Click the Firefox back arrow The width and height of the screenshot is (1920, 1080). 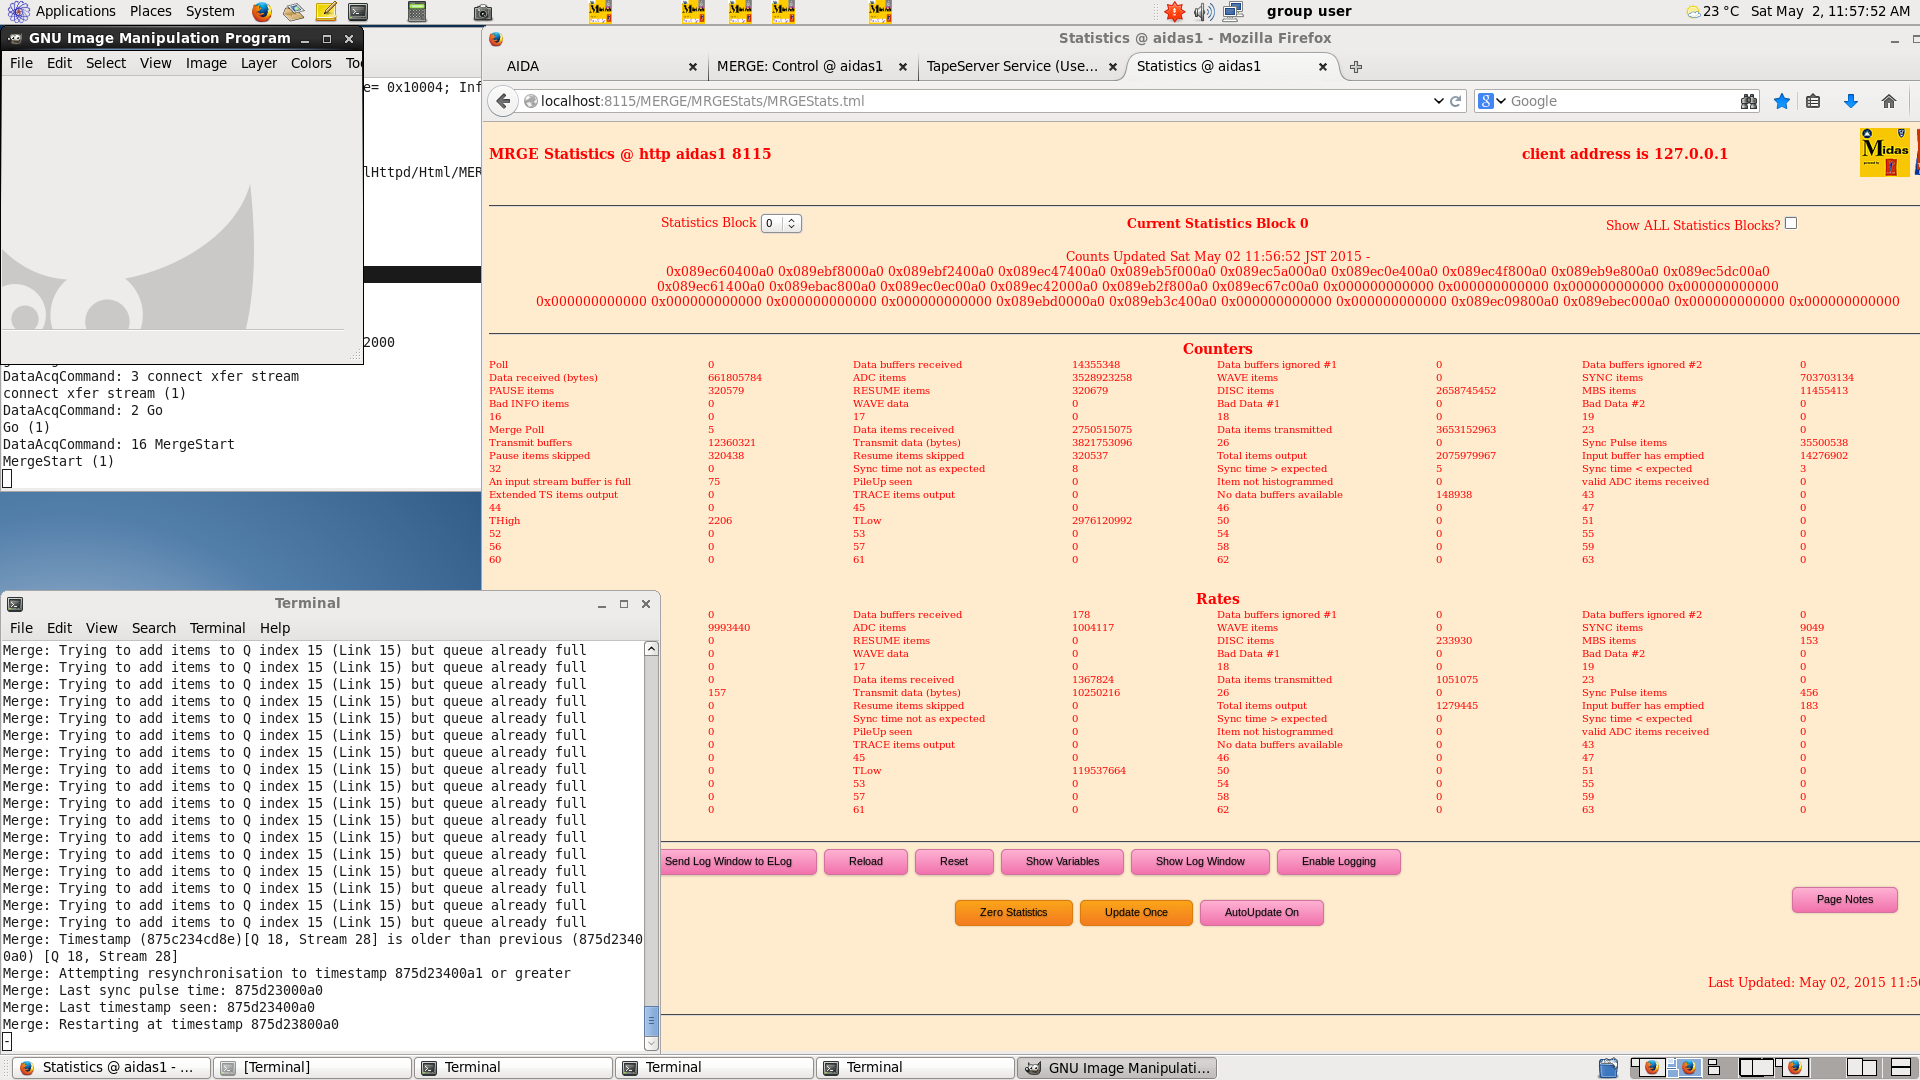click(x=504, y=101)
